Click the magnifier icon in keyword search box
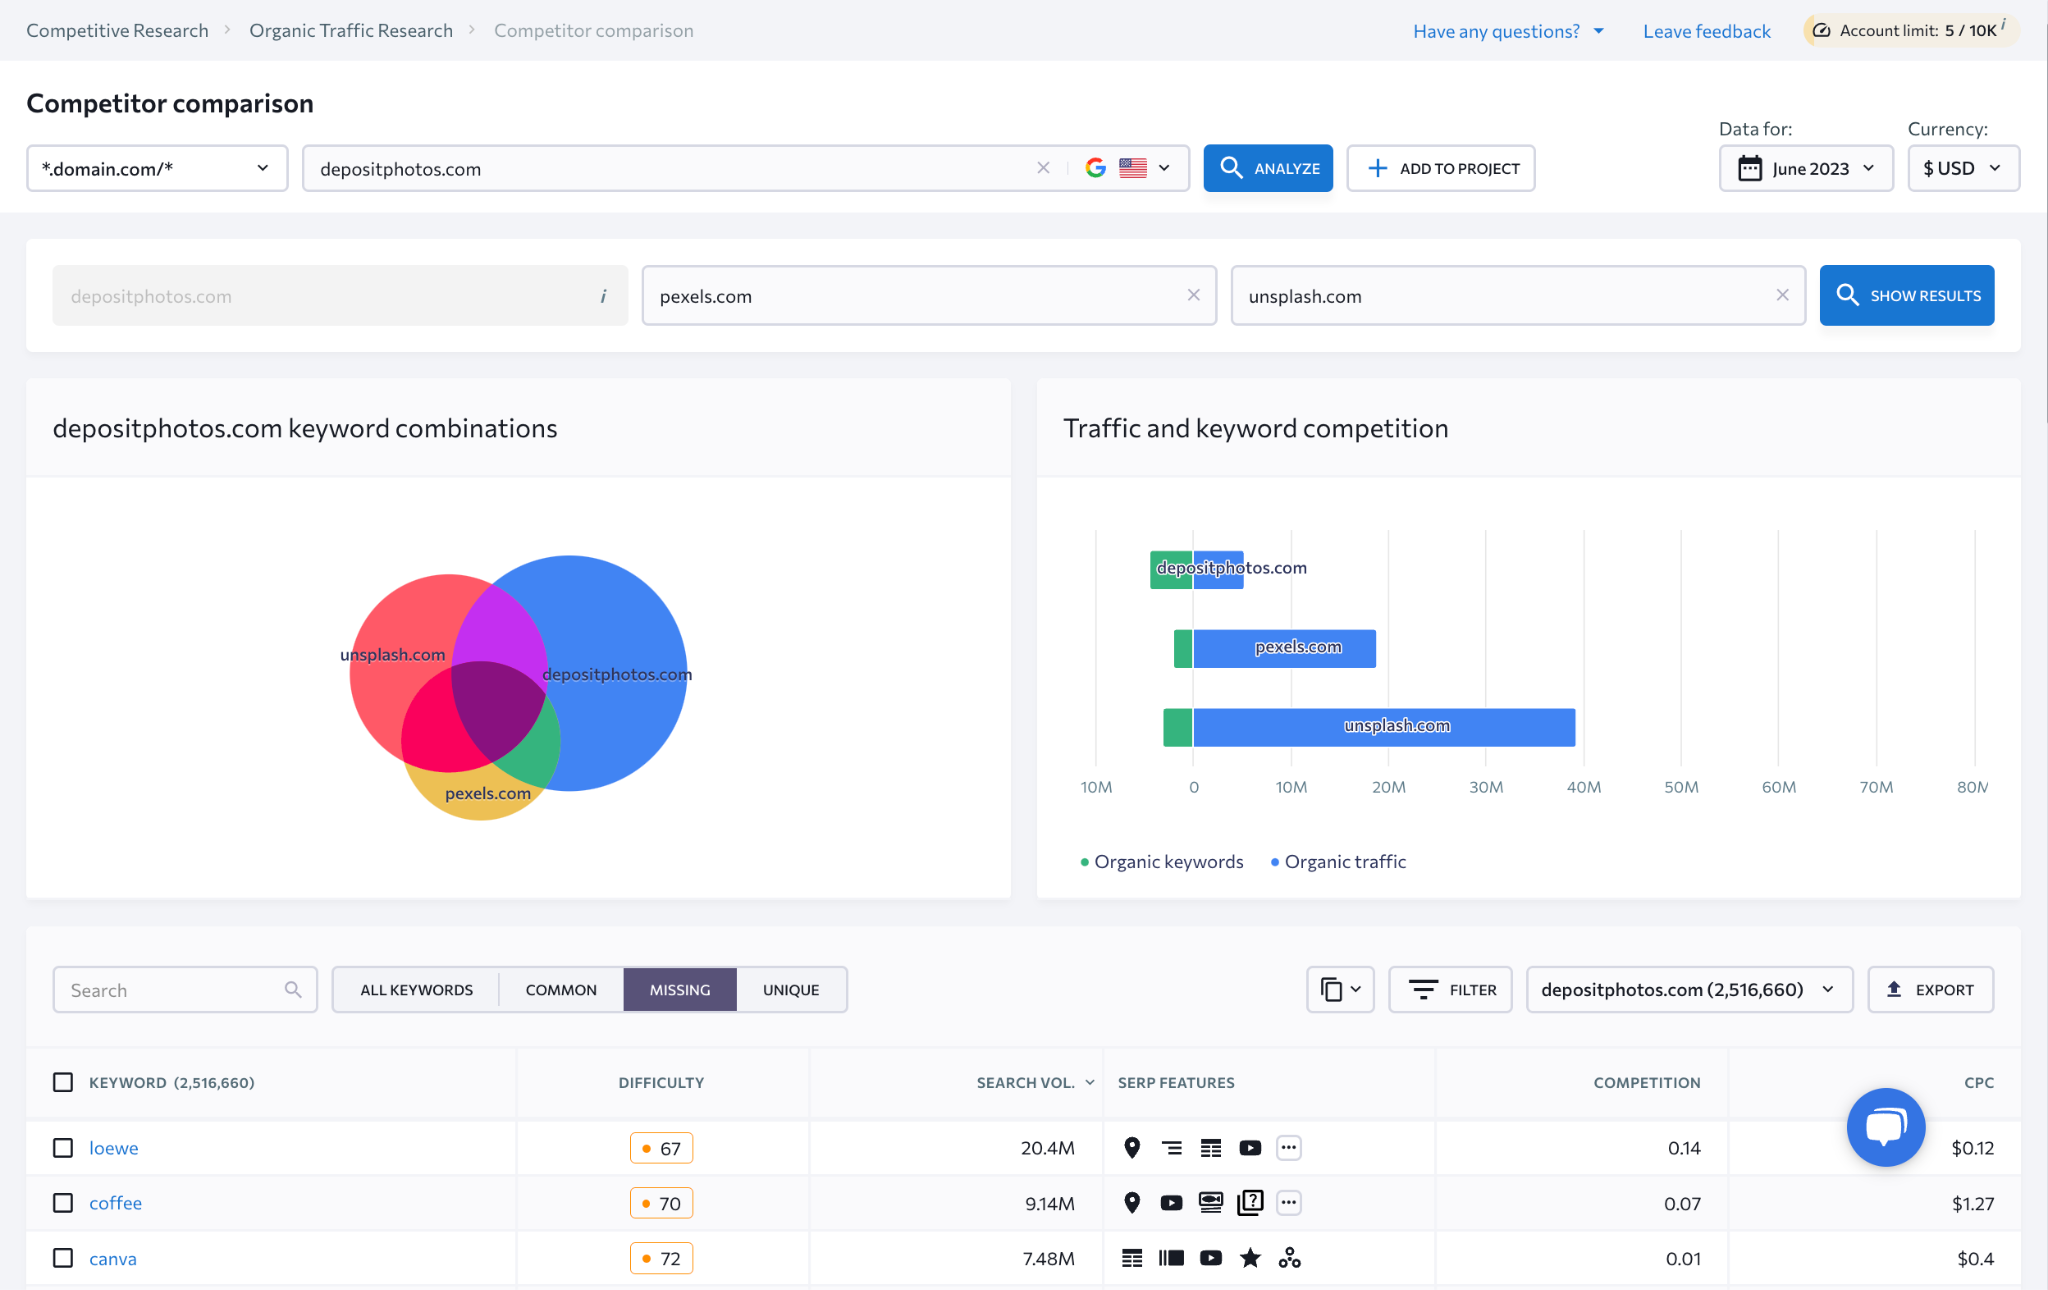Screen dimensions: 2048x1290 [x=293, y=989]
